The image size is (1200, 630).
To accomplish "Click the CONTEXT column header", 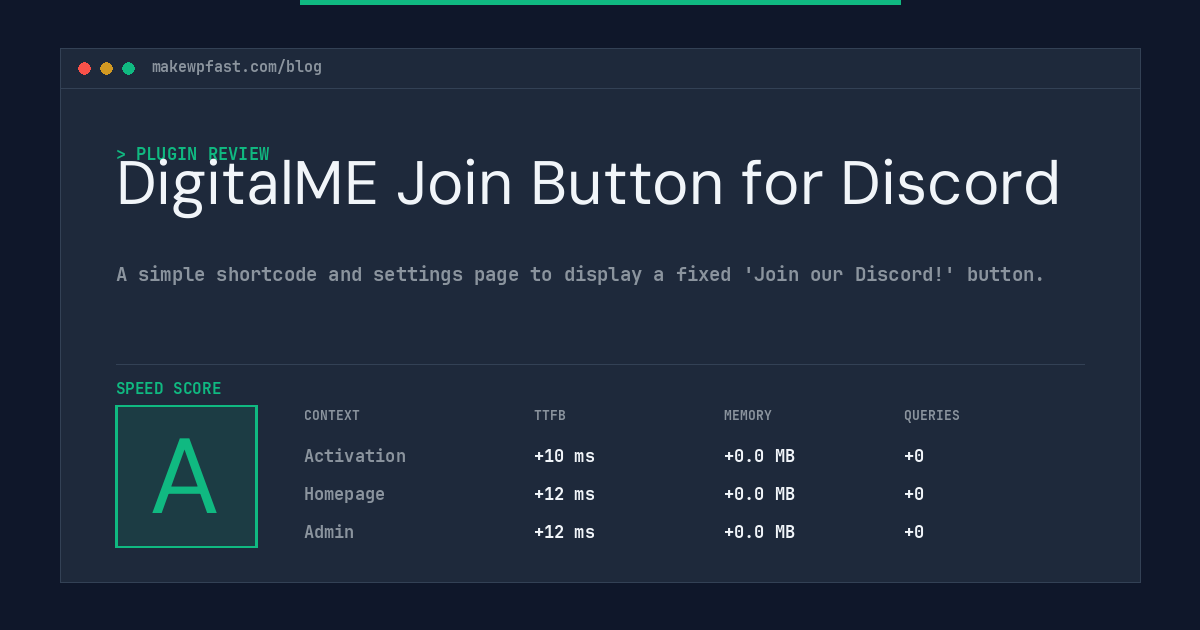I will [332, 416].
